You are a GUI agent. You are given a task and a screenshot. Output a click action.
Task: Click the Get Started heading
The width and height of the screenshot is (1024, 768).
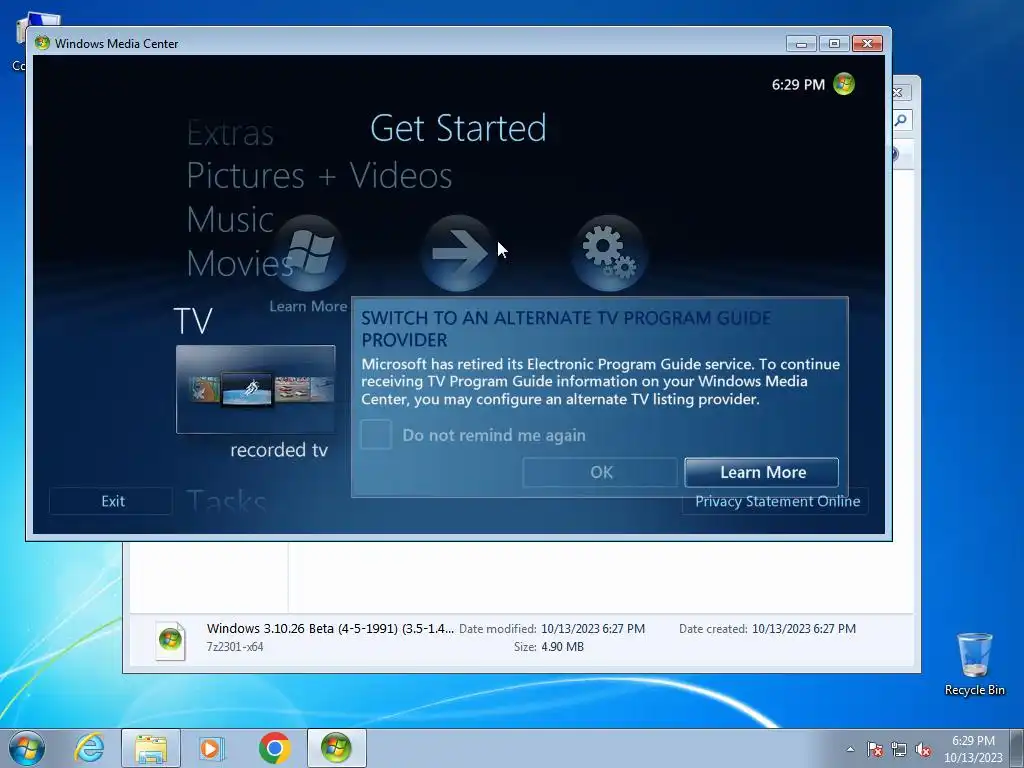pyautogui.click(x=458, y=128)
